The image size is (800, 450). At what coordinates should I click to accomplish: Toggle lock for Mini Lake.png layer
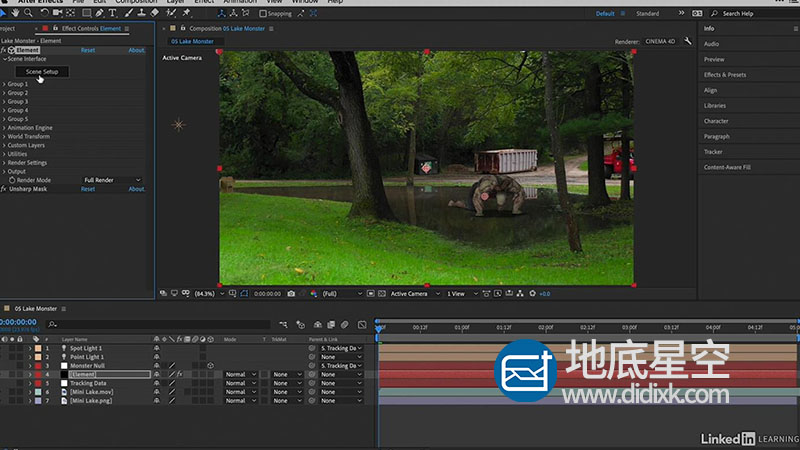tap(20, 401)
